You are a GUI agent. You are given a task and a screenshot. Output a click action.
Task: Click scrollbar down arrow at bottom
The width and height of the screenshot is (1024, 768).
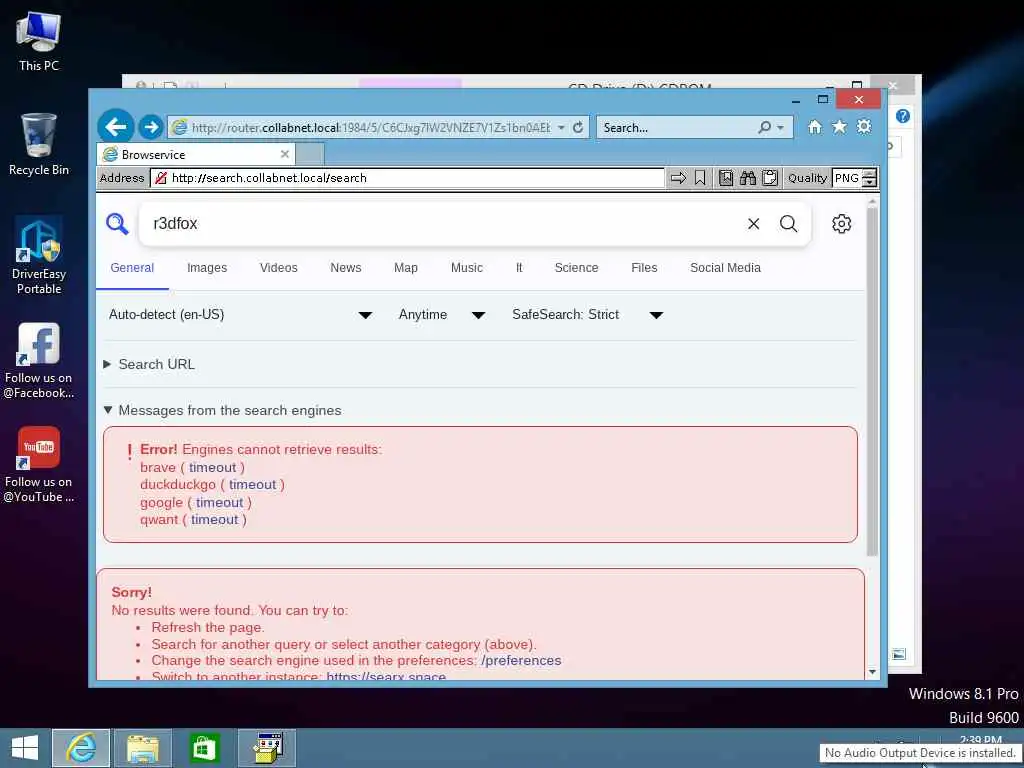click(x=872, y=672)
